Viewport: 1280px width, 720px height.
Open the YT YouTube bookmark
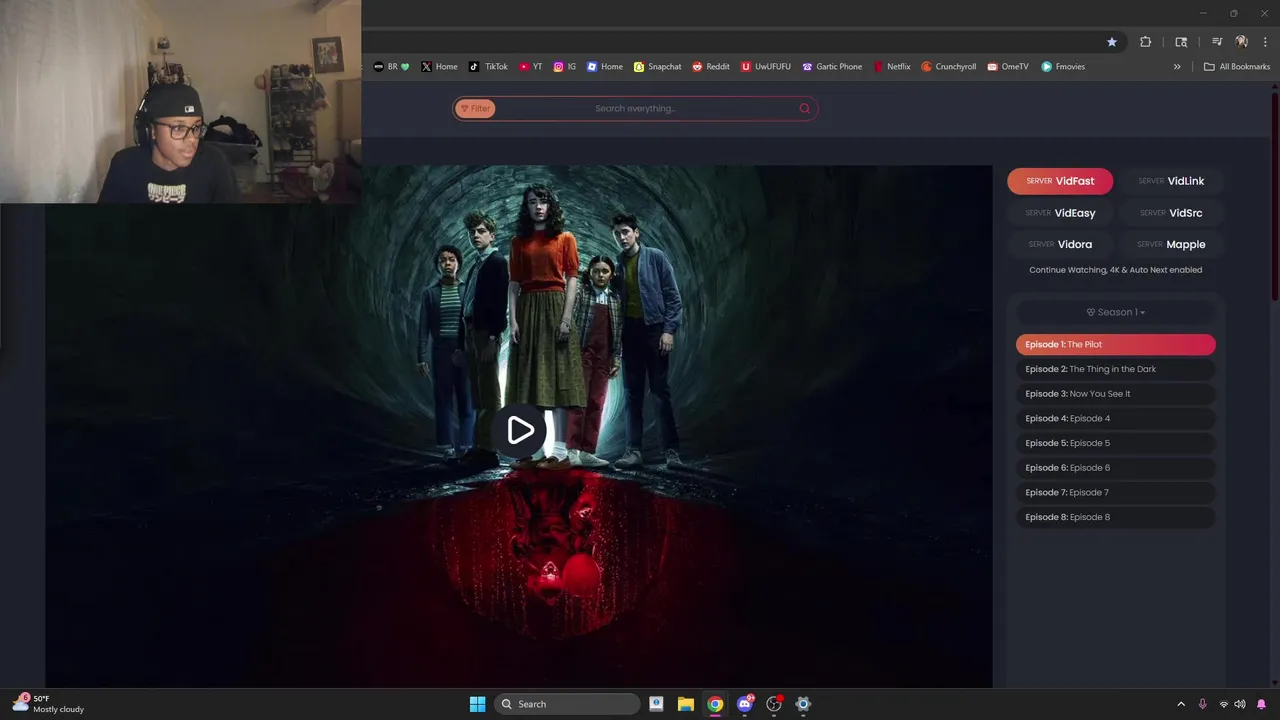point(531,67)
